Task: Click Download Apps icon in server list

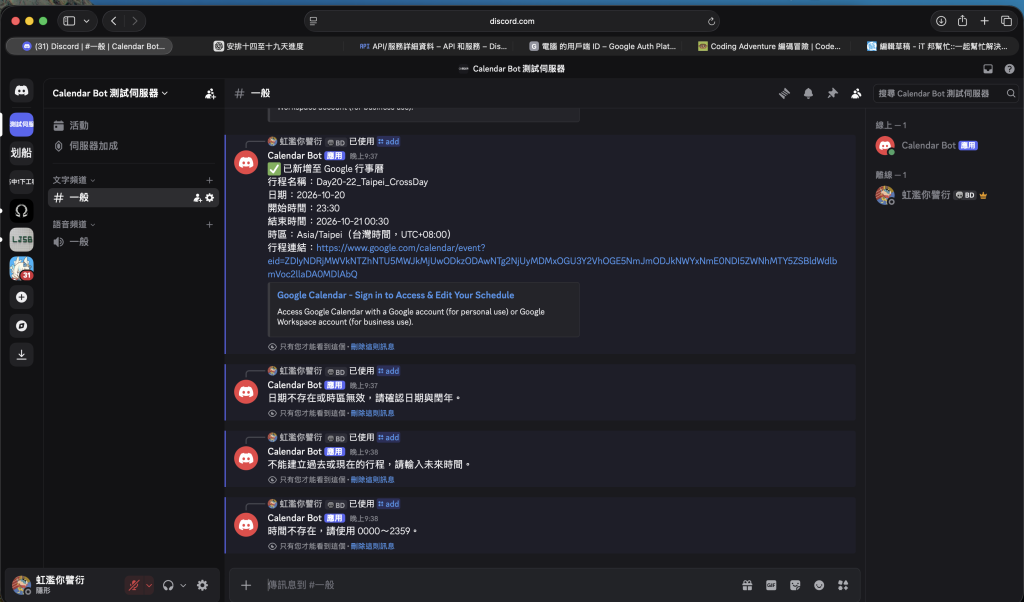Action: 22,355
